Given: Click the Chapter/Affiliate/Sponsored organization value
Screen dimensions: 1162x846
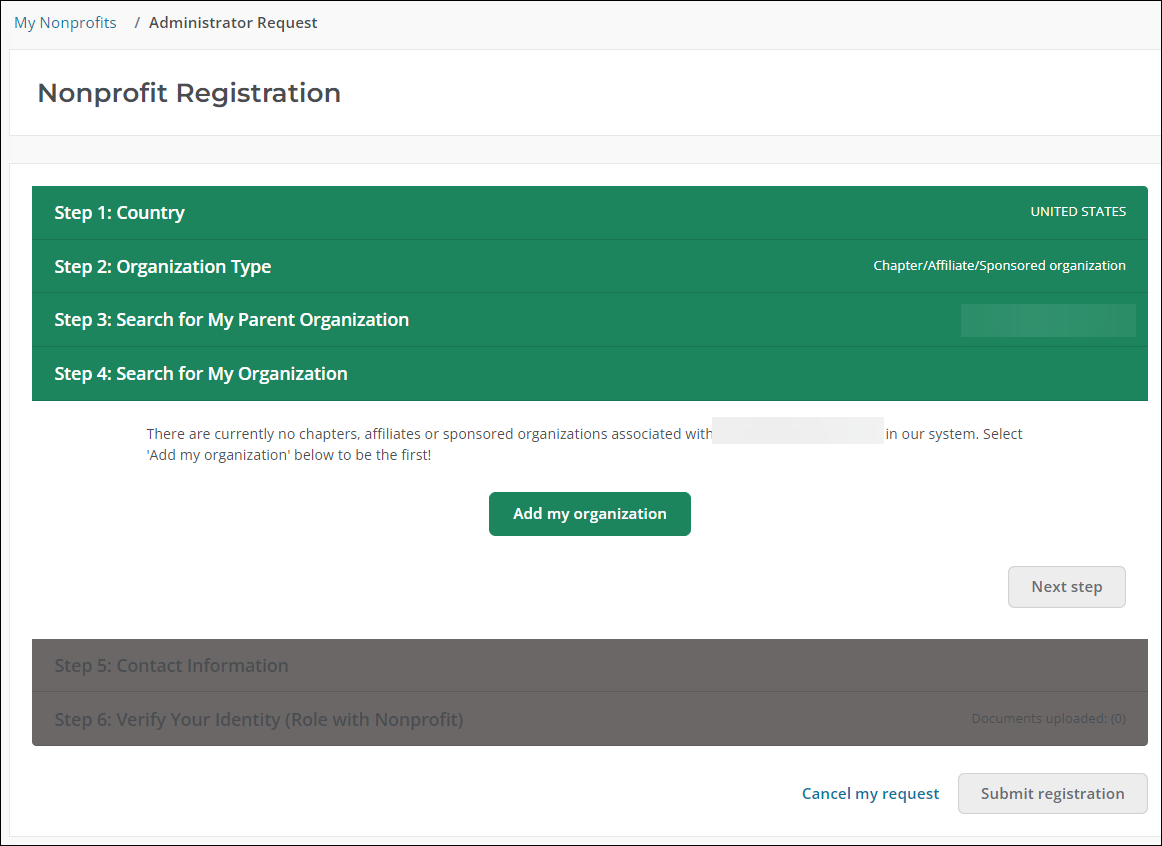Looking at the screenshot, I should tap(999, 266).
